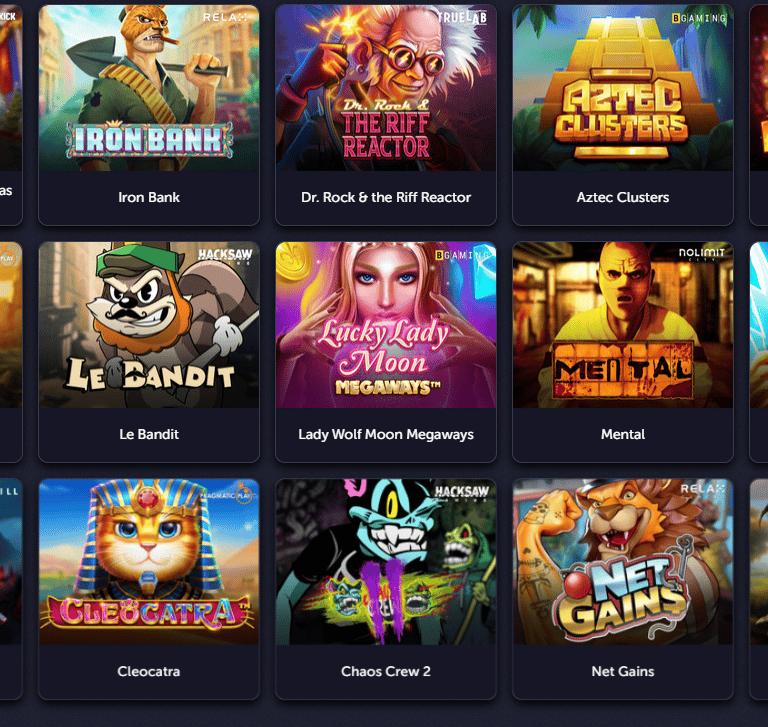Screen dimensions: 768x727
Task: Open the Chaos Crew 2 artwork
Action: tap(386, 562)
